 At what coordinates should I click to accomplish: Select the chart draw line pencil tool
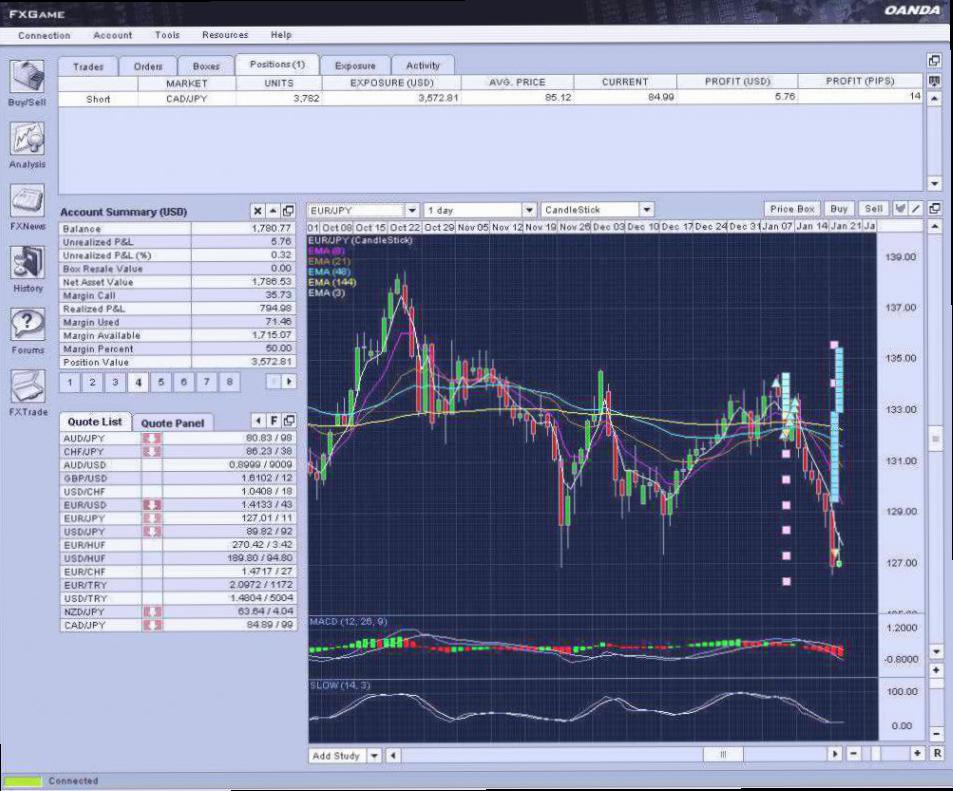[916, 209]
